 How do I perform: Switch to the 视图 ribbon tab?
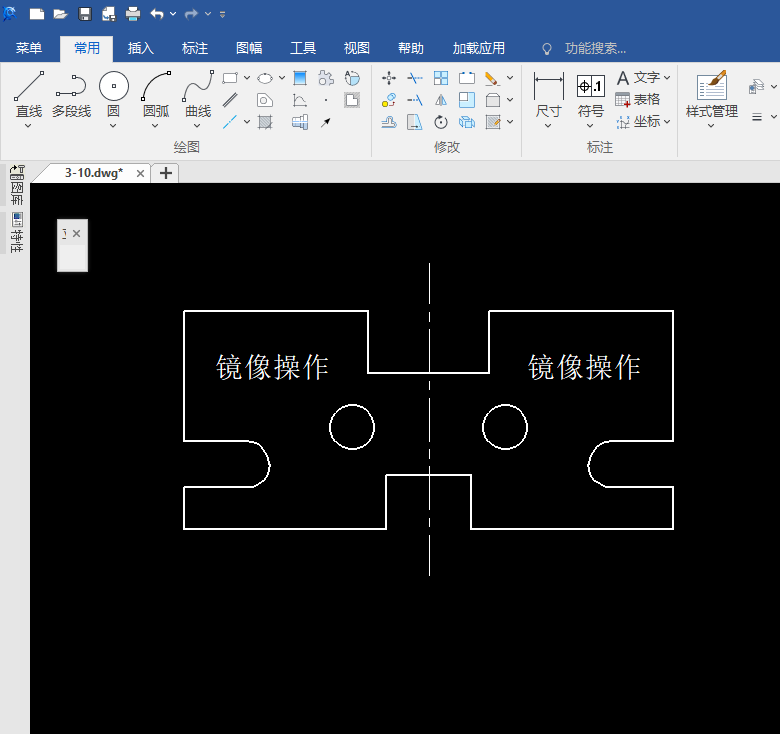(357, 48)
